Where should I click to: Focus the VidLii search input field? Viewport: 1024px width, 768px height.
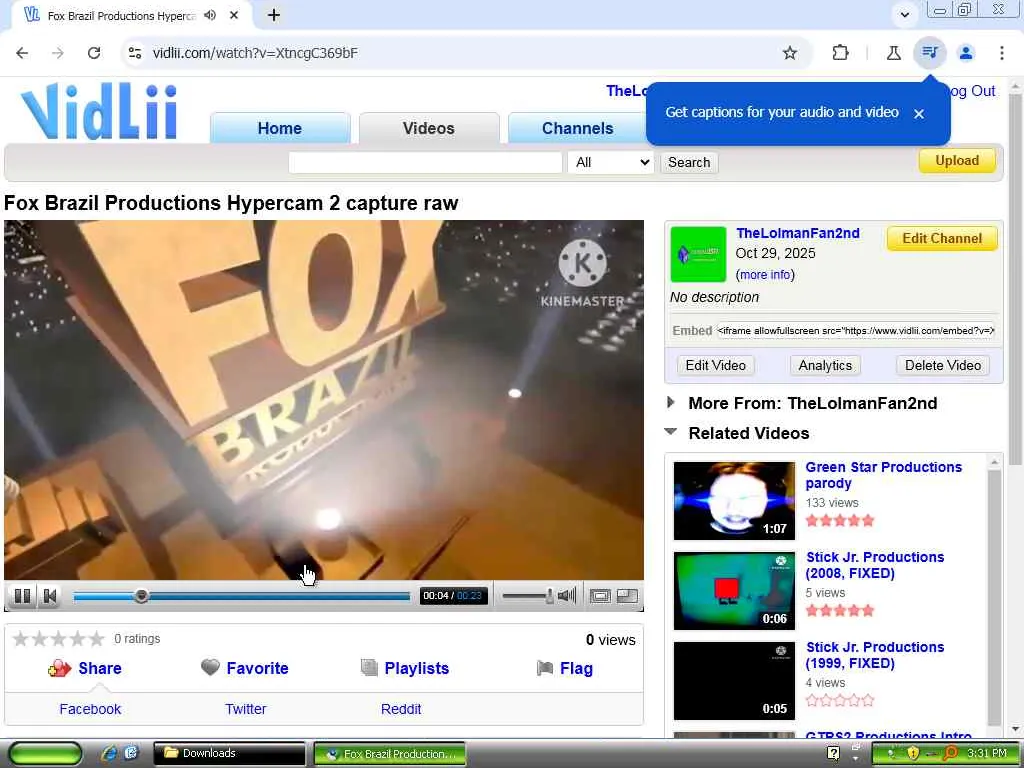pos(425,162)
